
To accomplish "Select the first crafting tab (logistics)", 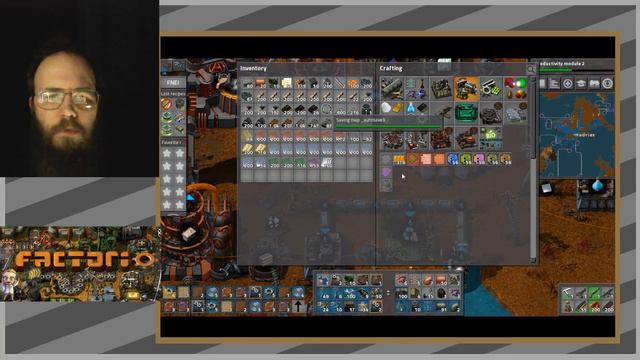I will (392, 89).
